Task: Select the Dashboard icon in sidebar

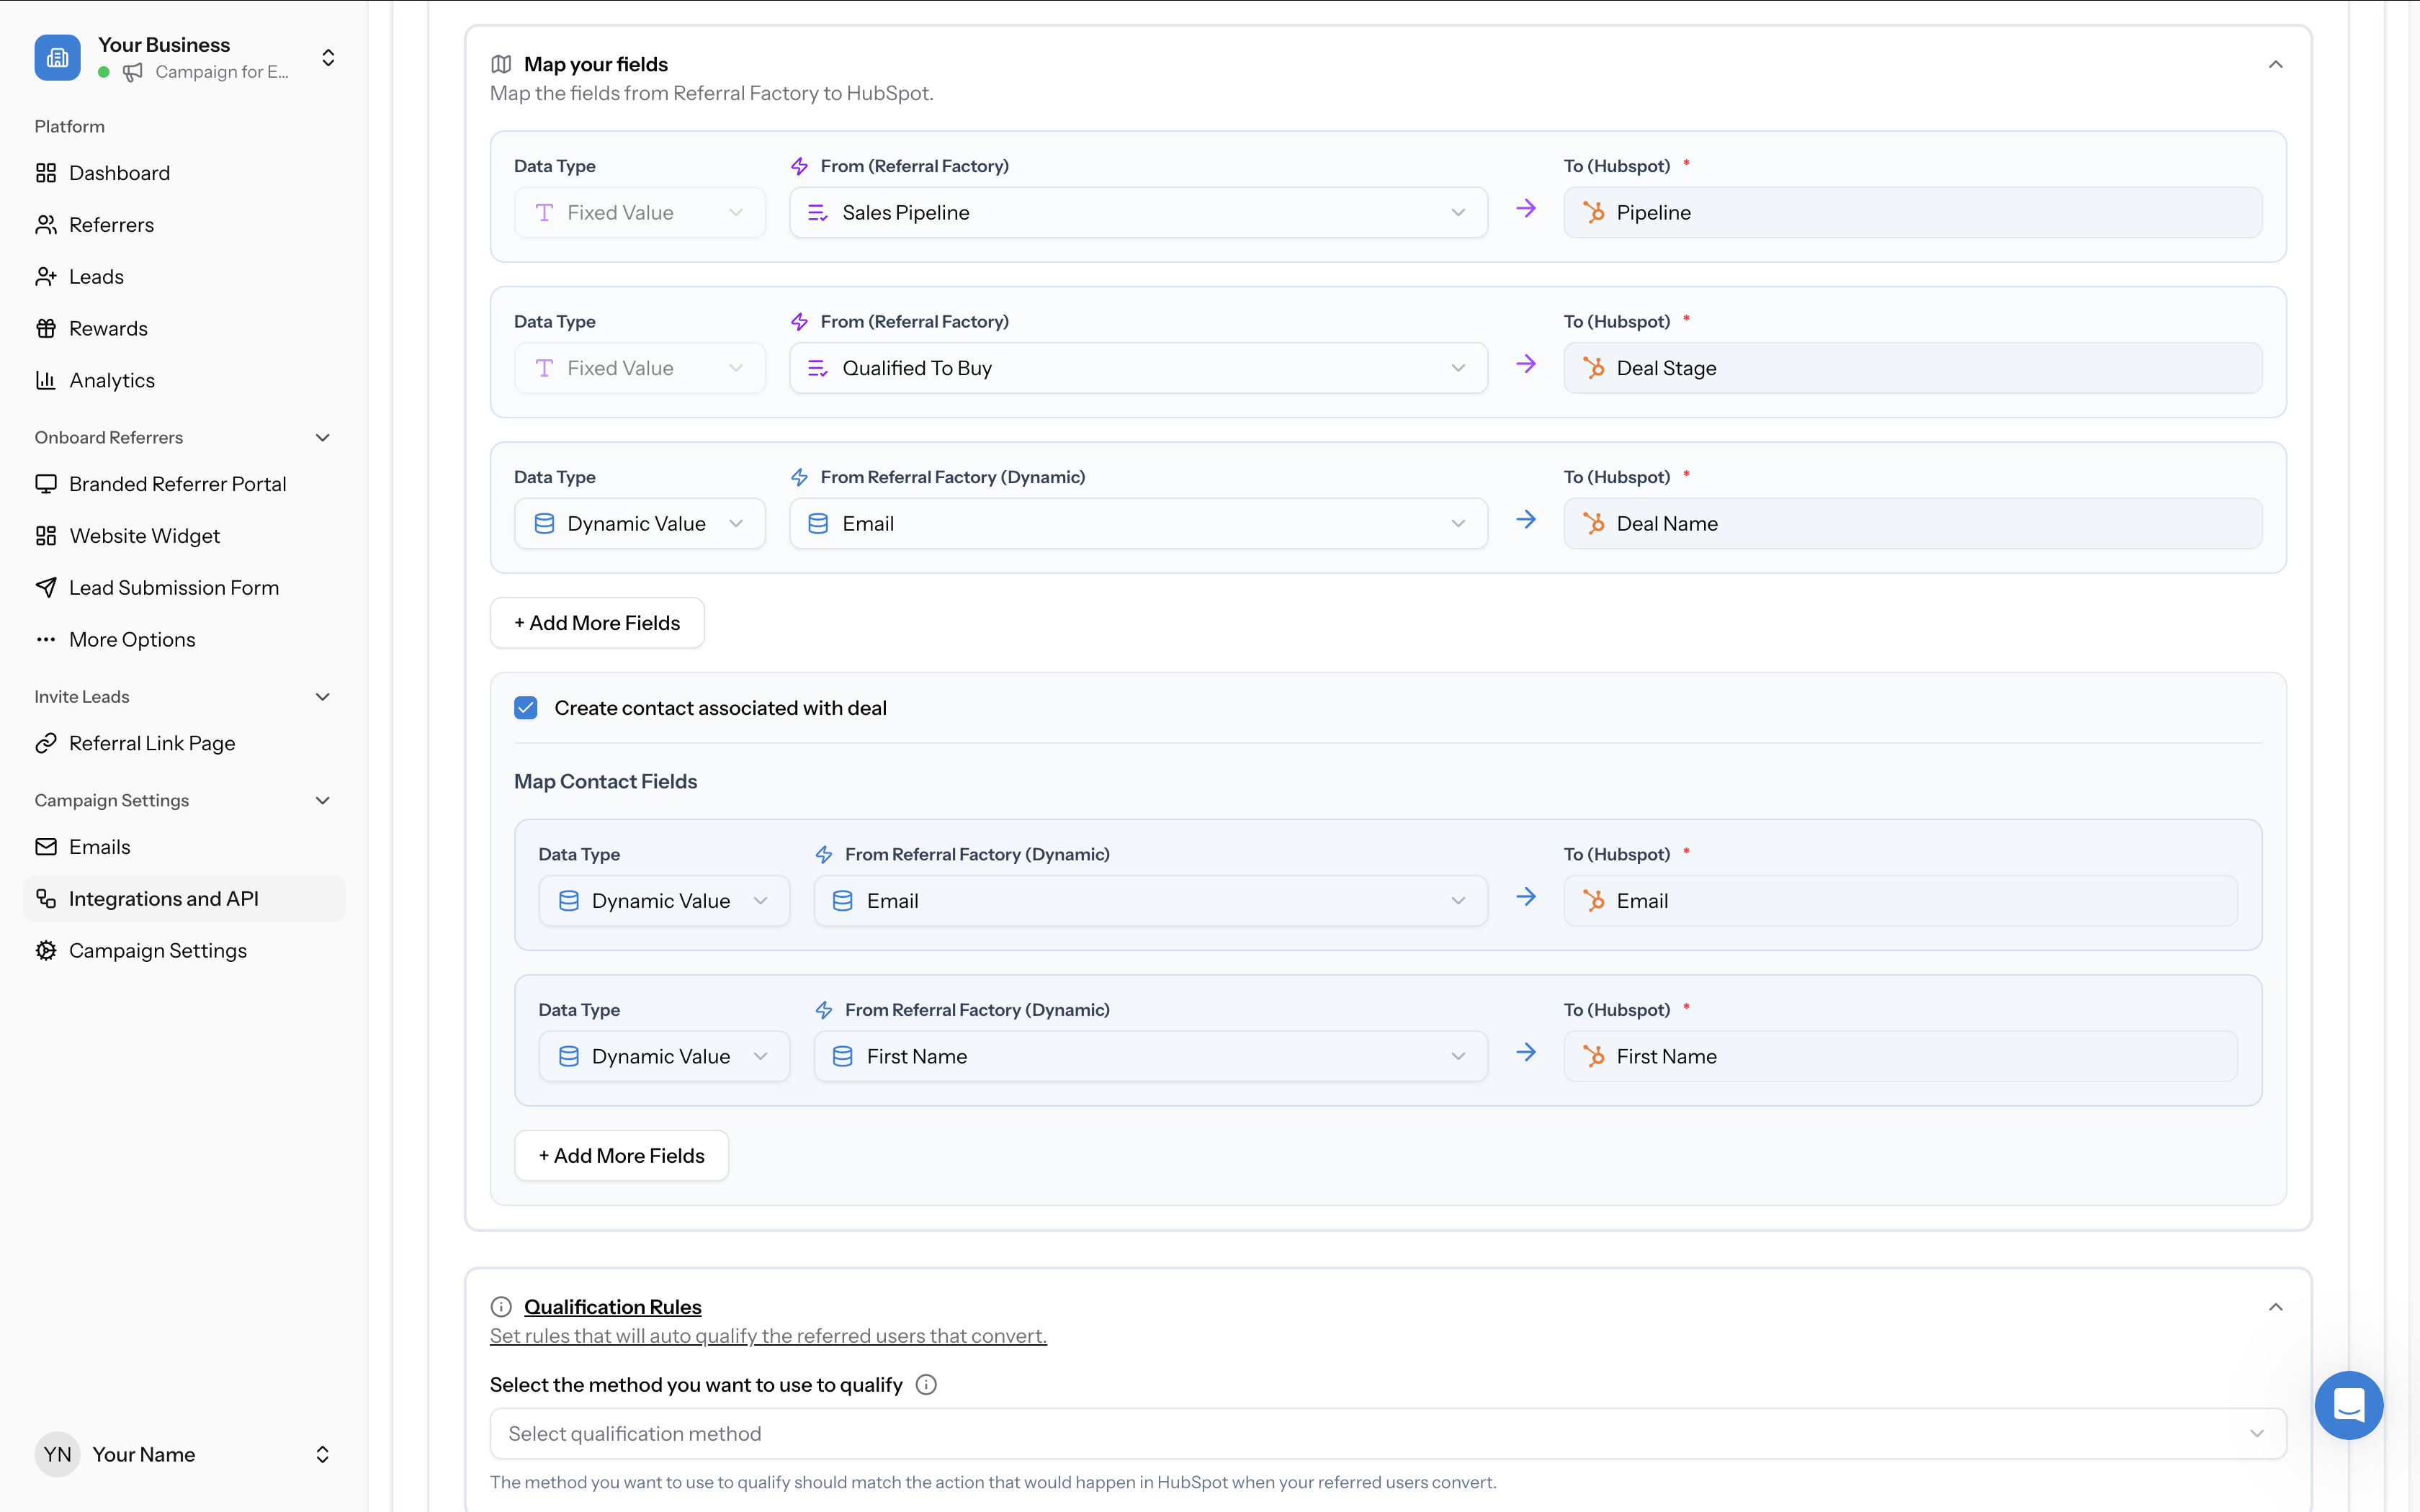Action: pos(46,172)
